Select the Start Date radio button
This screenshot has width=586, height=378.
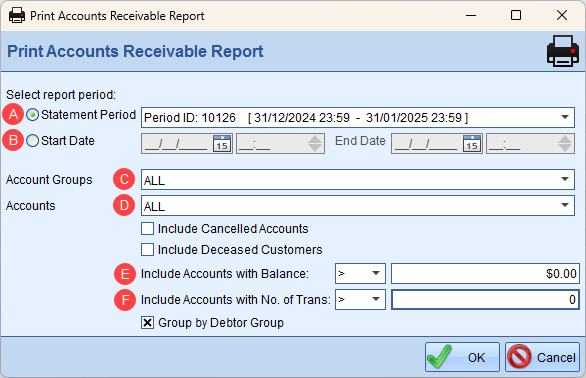[33, 141]
